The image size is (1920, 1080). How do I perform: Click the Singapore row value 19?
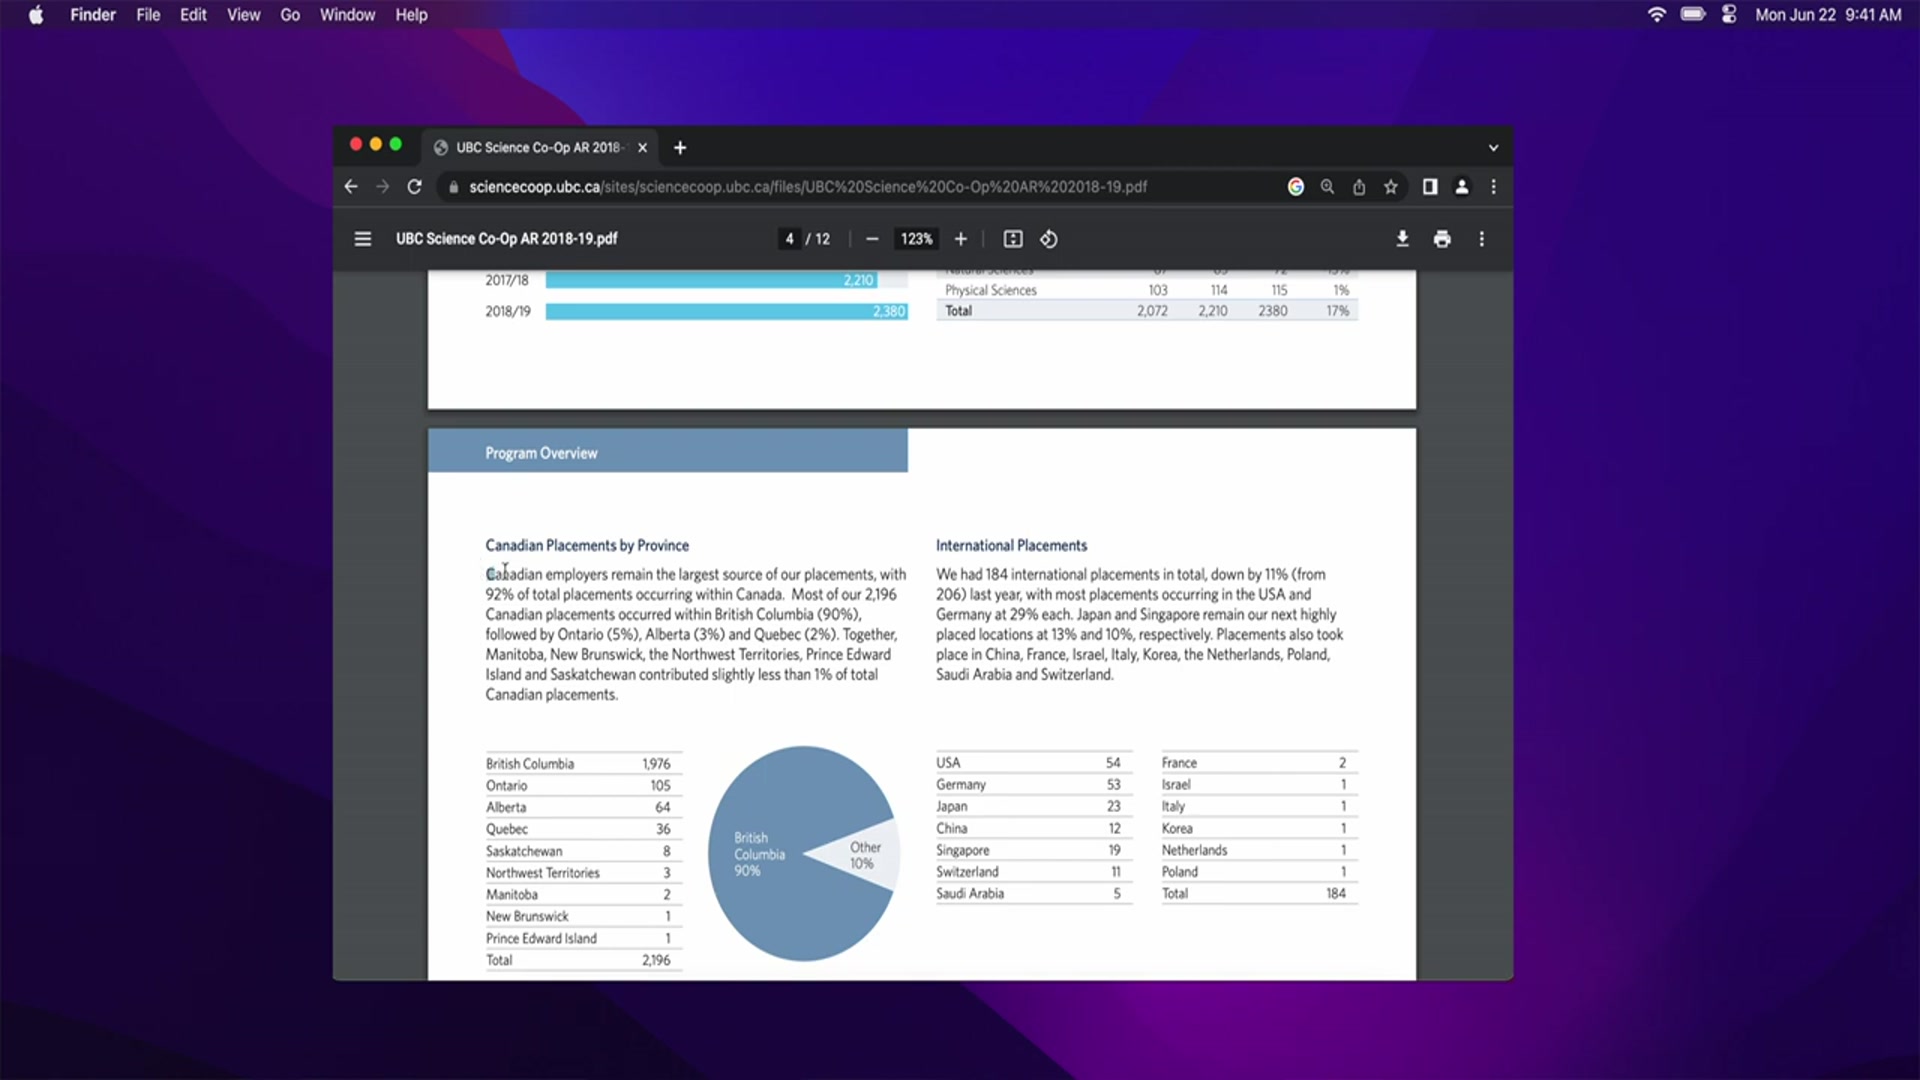pos(1114,850)
